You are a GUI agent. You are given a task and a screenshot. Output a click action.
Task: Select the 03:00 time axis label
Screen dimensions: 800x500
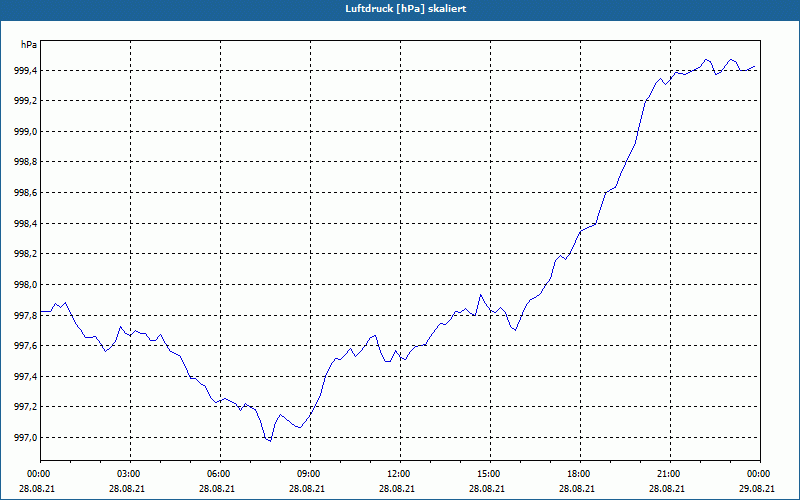click(128, 474)
